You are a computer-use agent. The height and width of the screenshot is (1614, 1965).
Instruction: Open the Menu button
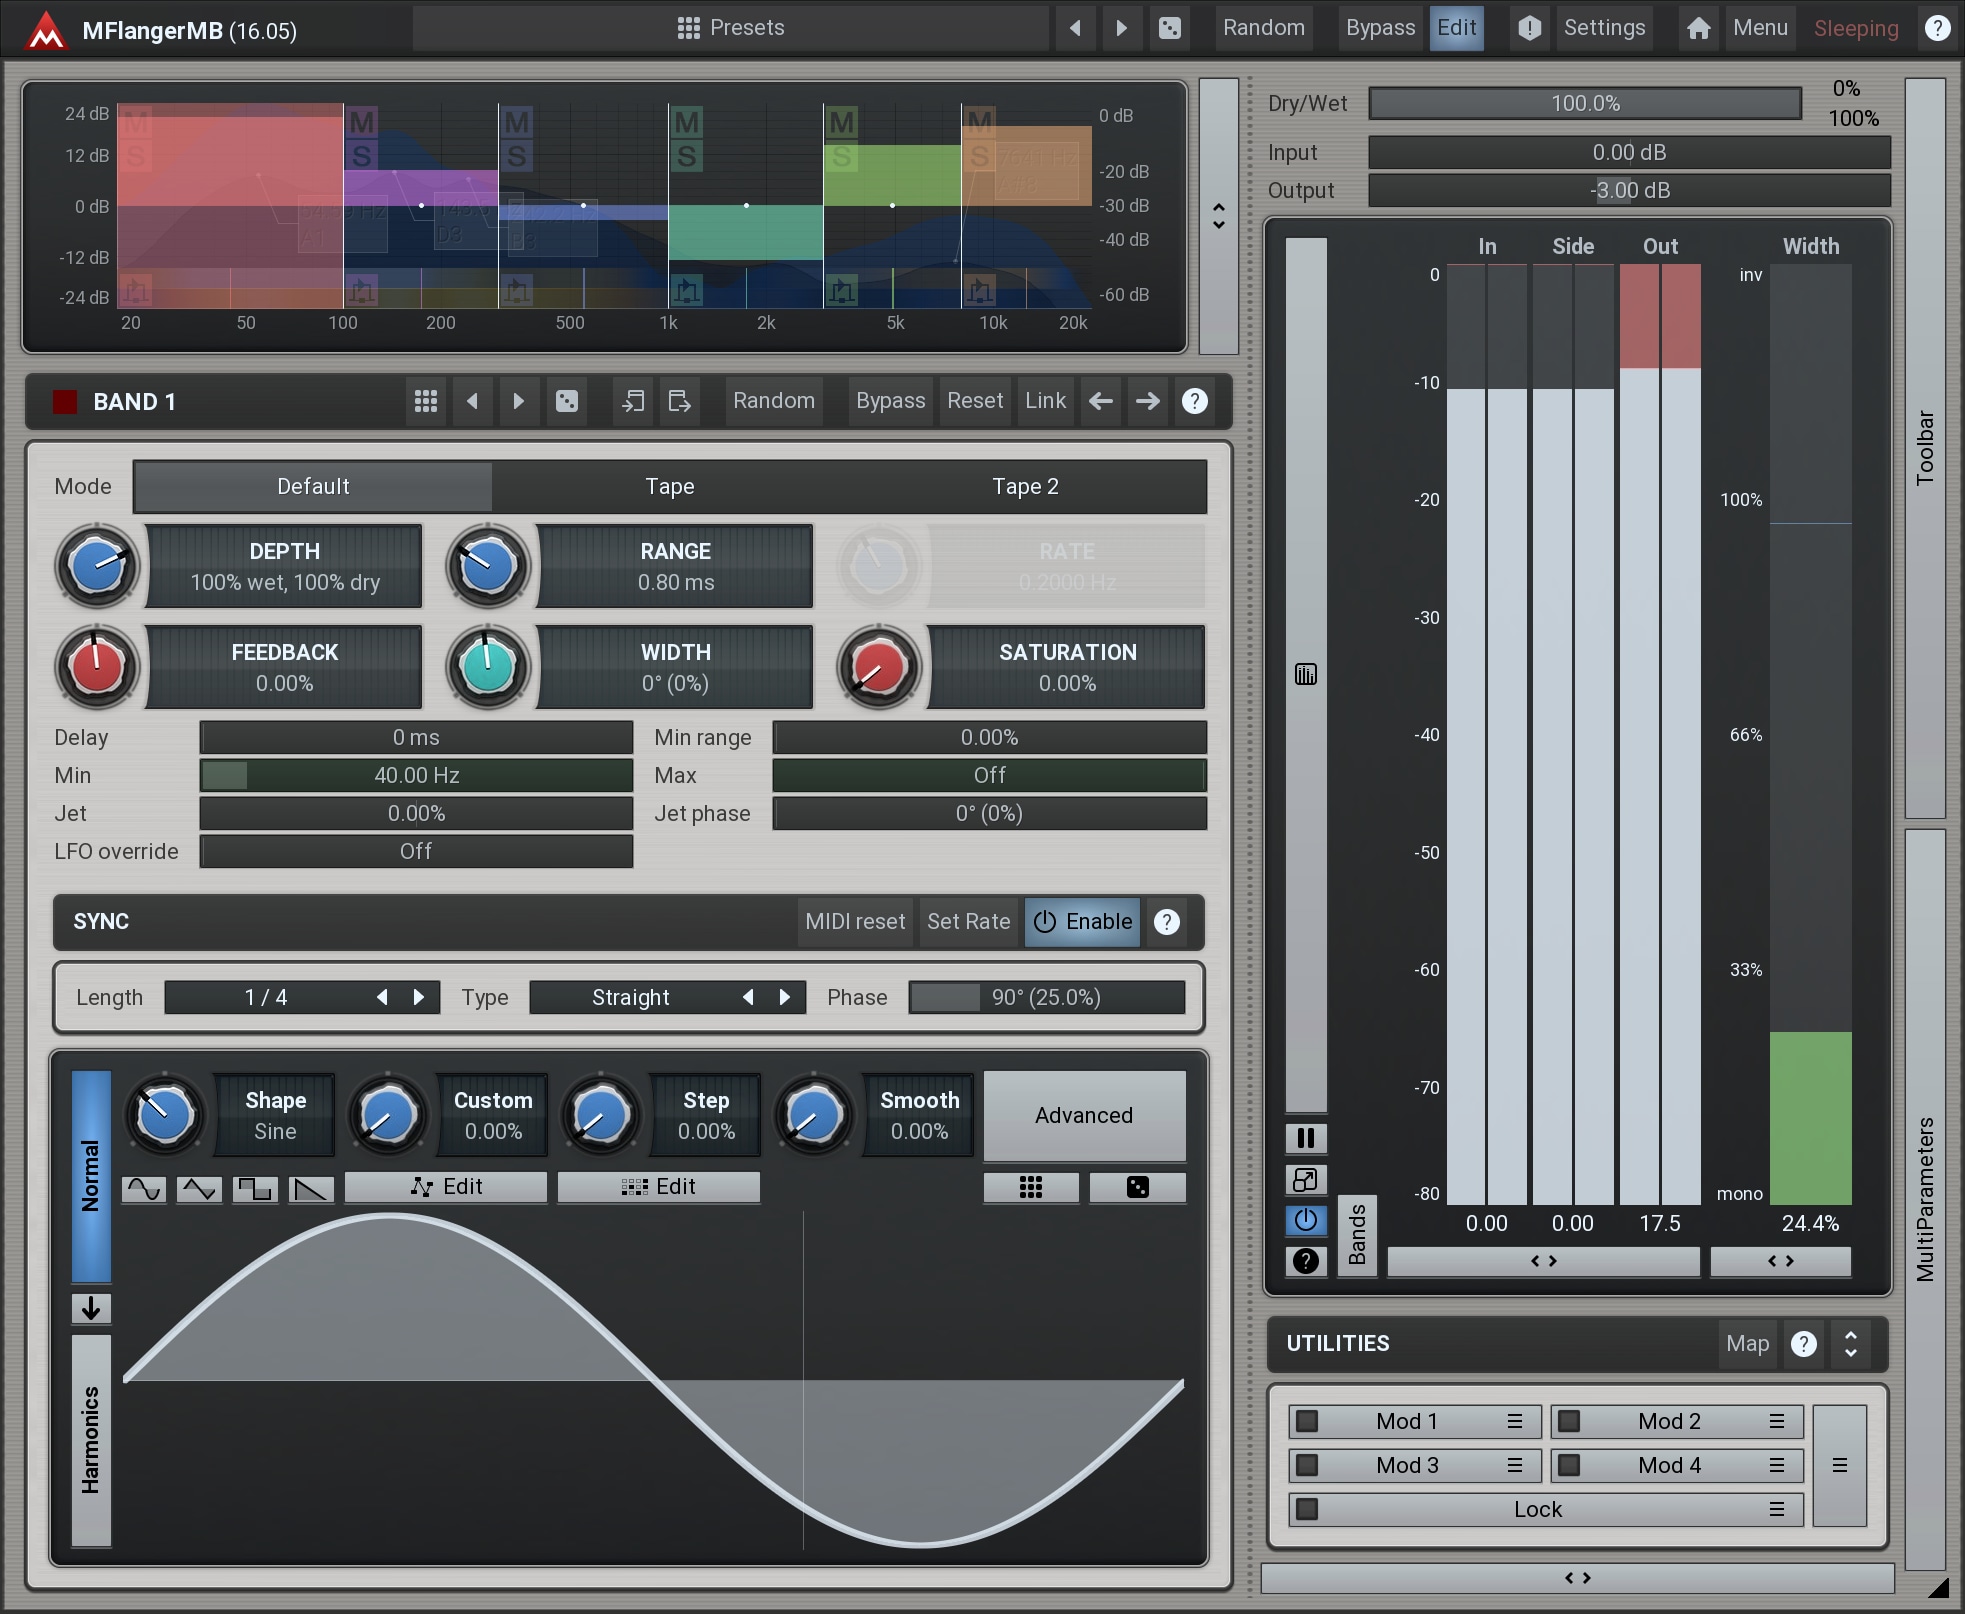tap(1760, 28)
